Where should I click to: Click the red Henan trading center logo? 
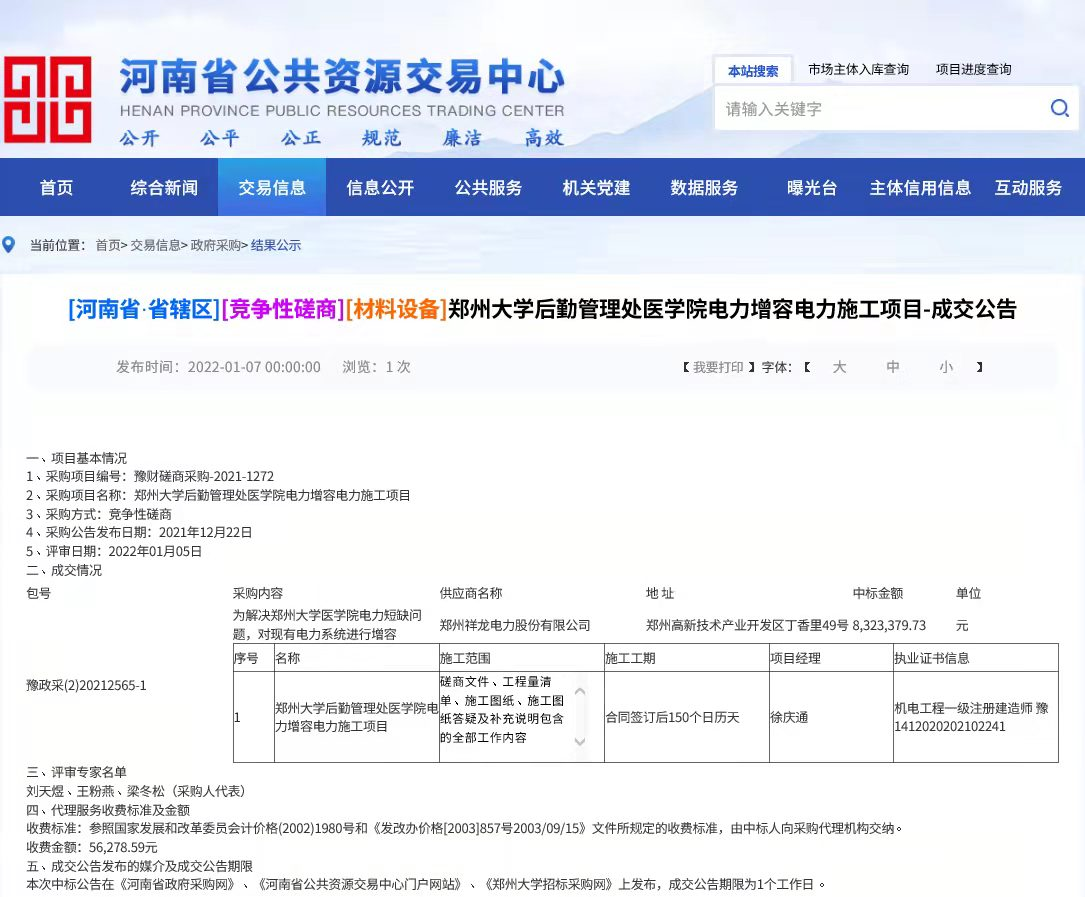48,100
